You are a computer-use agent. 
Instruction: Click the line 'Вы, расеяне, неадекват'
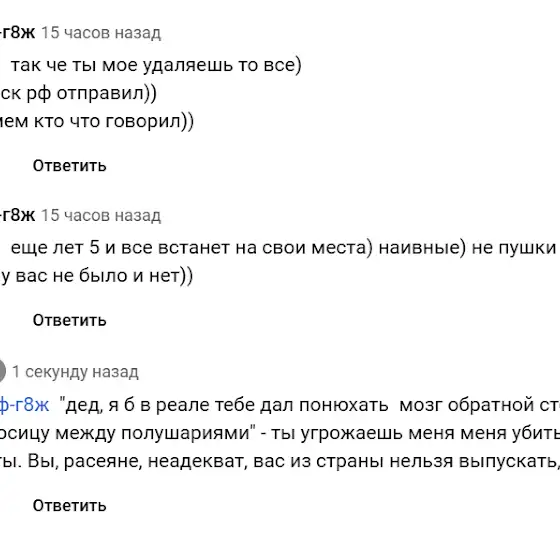click(x=138, y=461)
